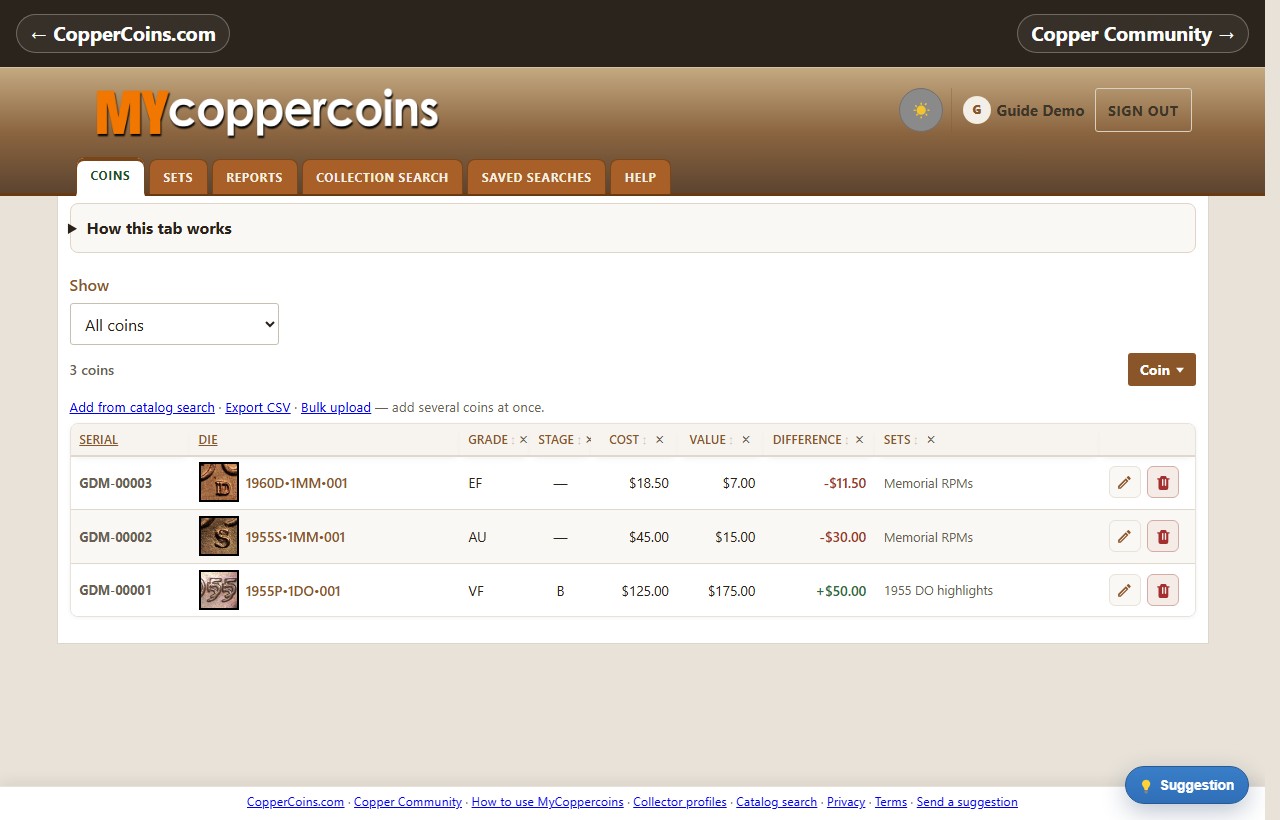Remove the SETS column with its ×
1280x820 pixels.
pos(931,440)
